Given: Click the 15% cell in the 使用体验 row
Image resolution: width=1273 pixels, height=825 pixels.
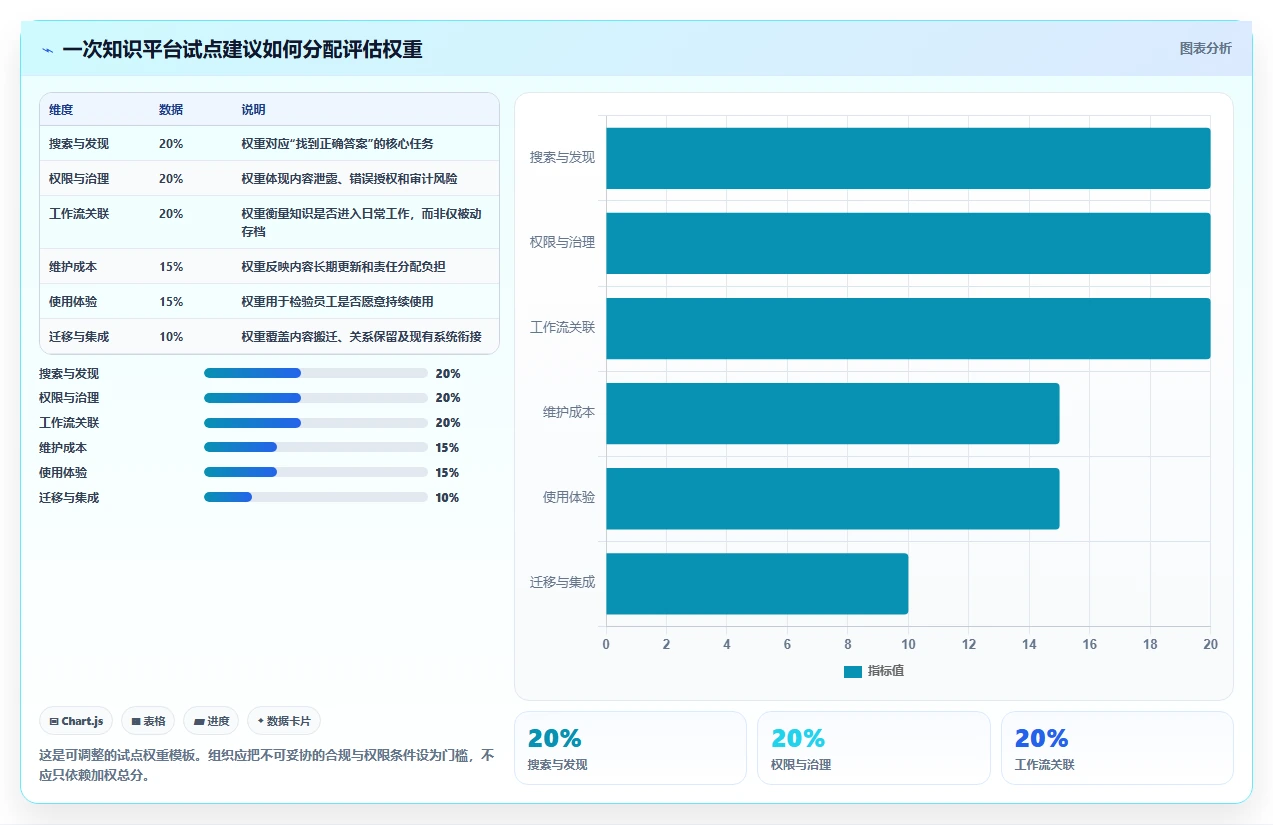Looking at the screenshot, I should [171, 302].
